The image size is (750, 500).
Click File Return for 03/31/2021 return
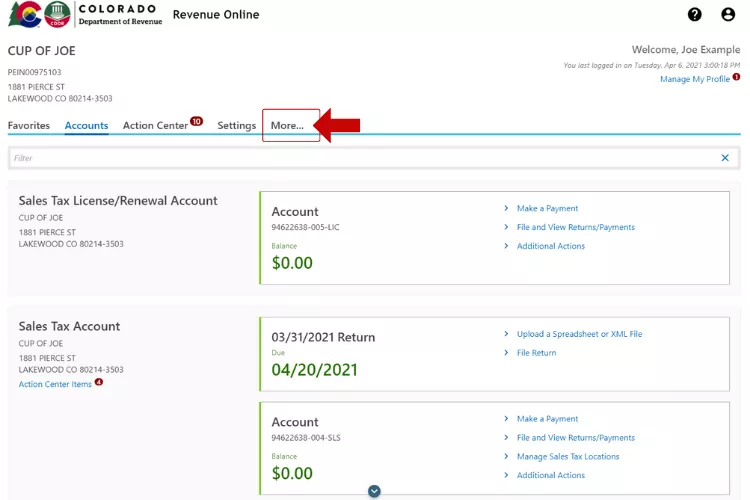536,353
